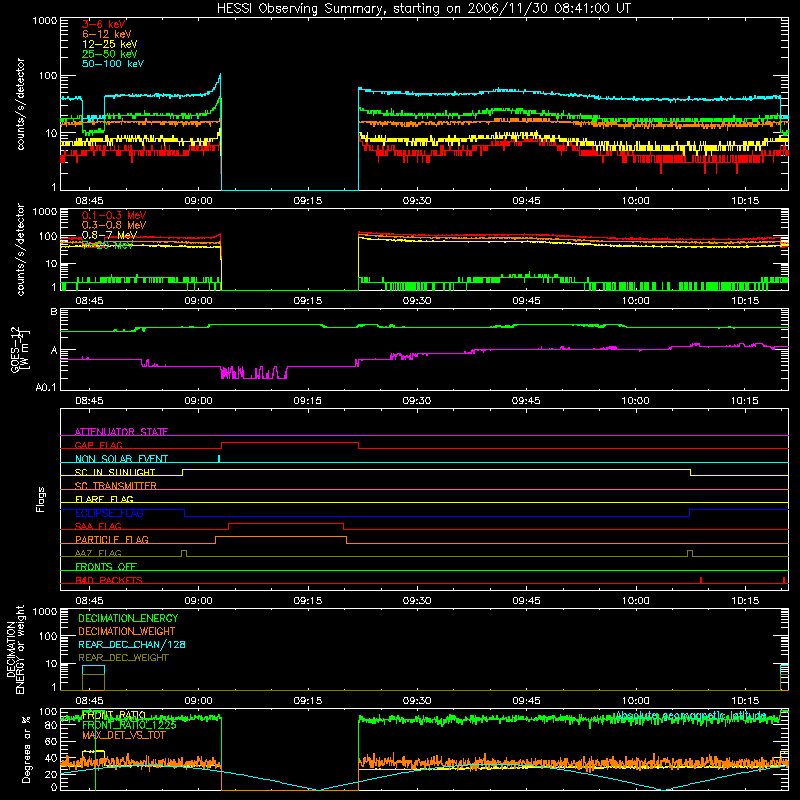Select the GAP_FLAG label
This screenshot has width=800, height=800.
pos(98,445)
